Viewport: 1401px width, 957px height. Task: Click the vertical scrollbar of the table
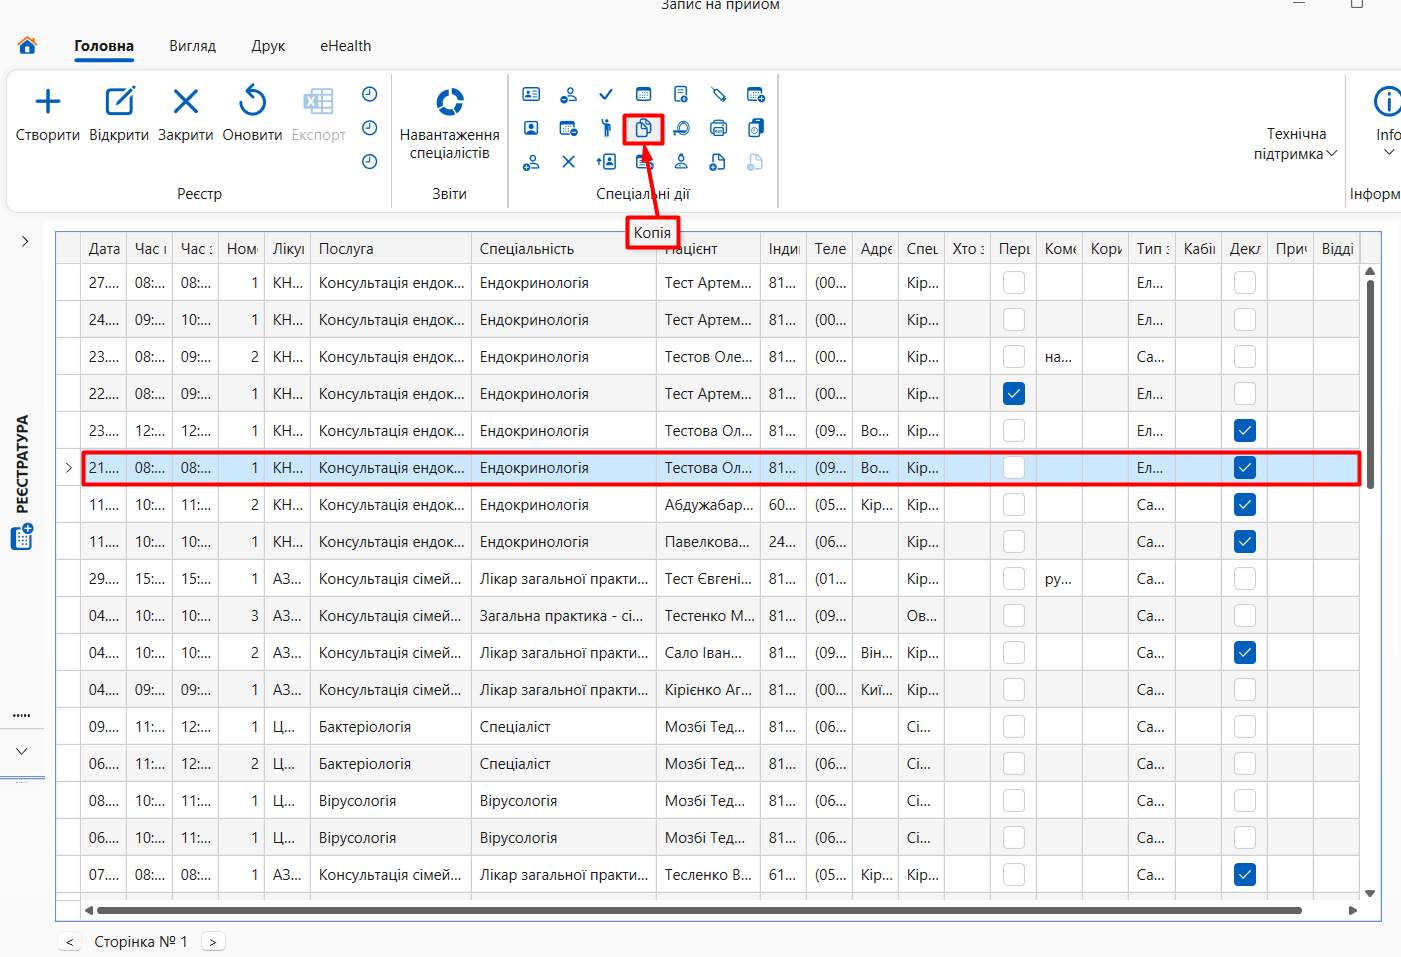(1370, 384)
